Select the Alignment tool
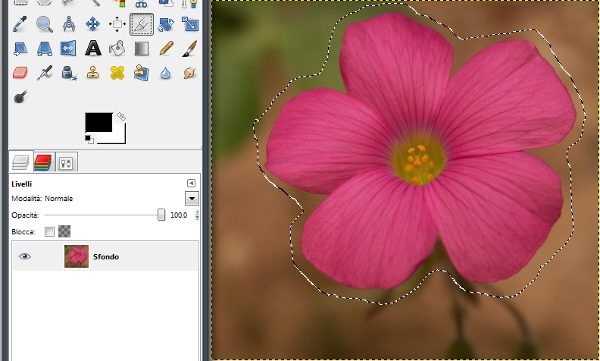 [117, 24]
